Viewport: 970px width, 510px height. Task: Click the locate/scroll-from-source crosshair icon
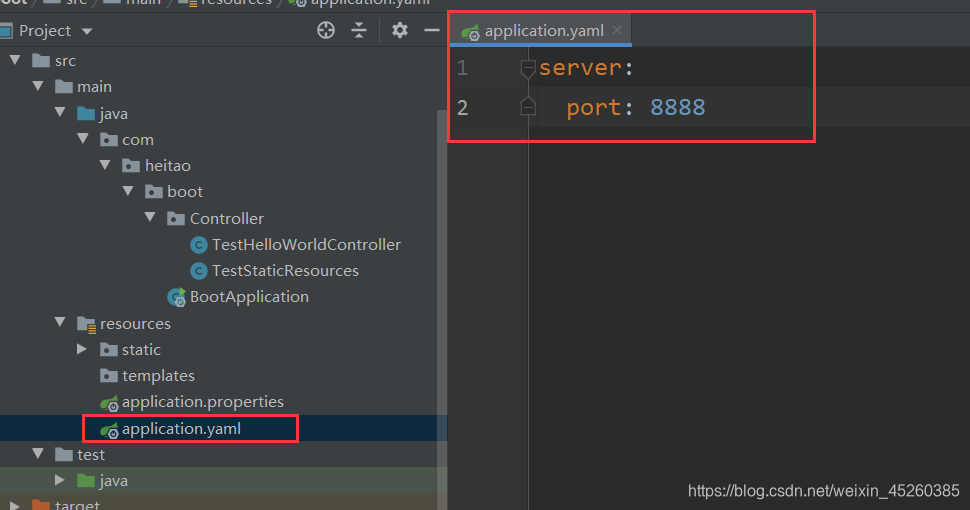click(325, 30)
